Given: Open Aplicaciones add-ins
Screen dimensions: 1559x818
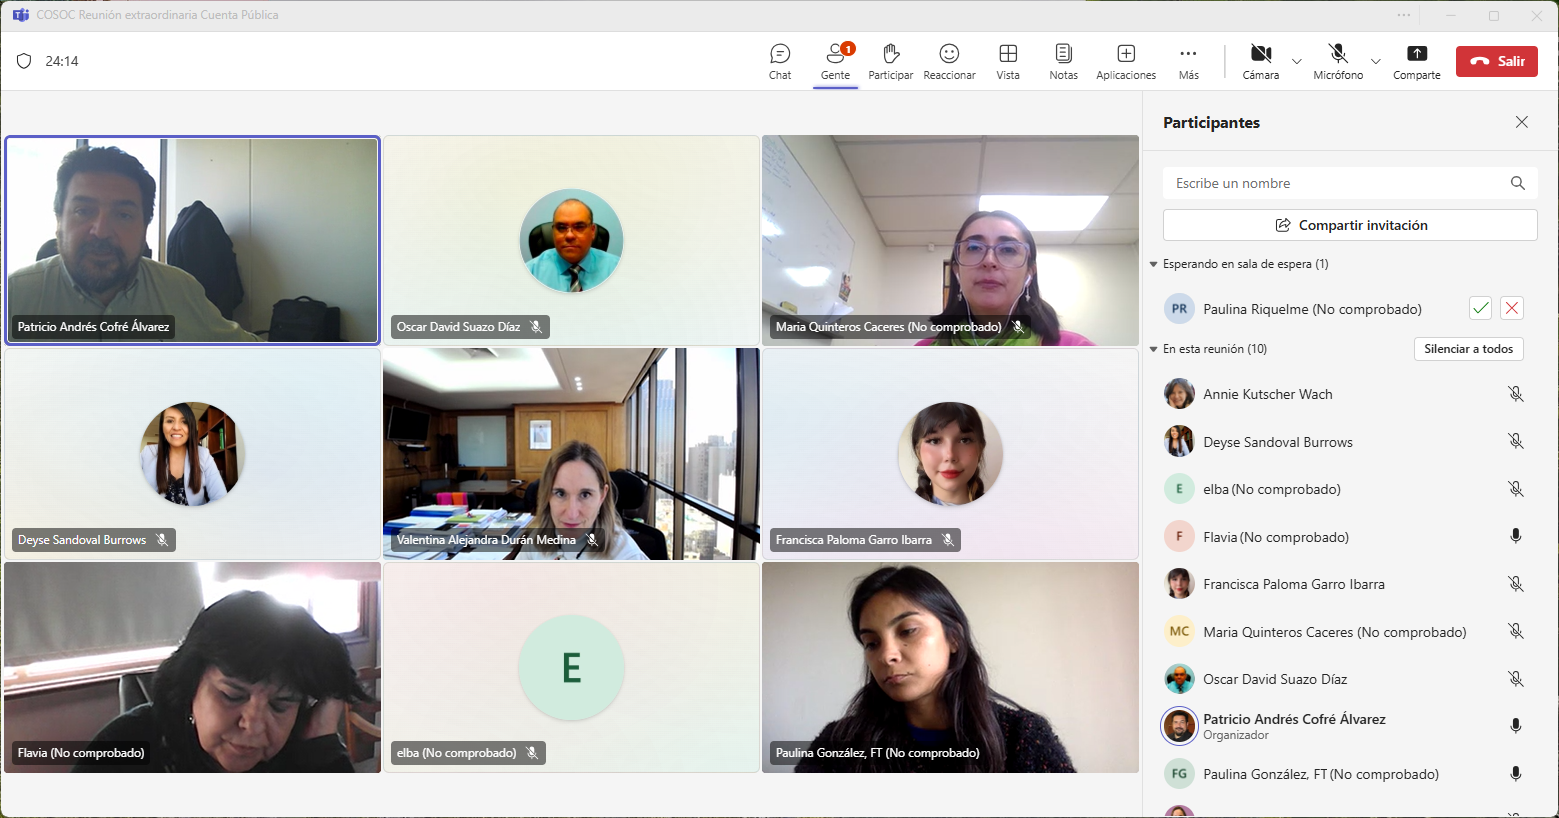Looking at the screenshot, I should (1126, 61).
